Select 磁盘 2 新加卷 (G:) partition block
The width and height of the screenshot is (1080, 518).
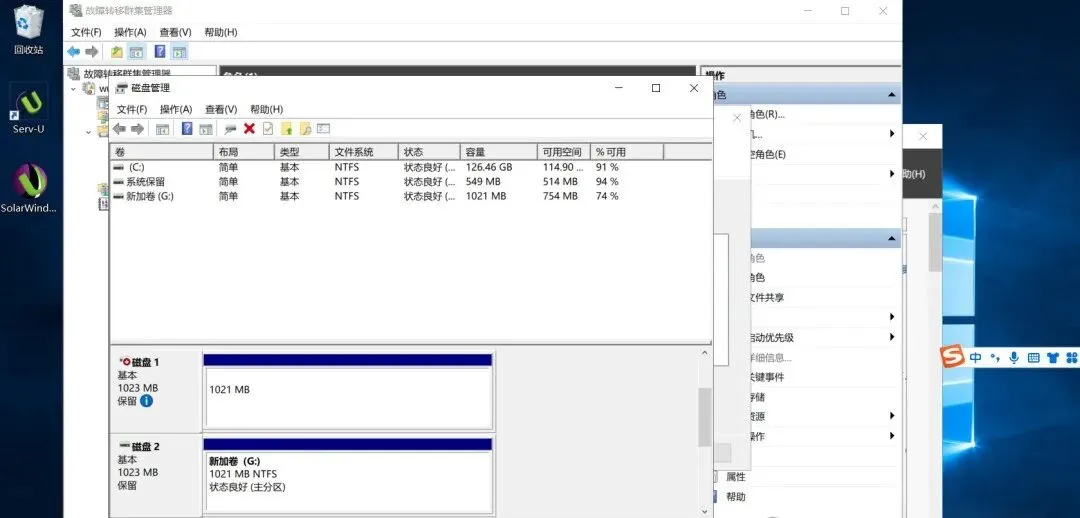348,477
